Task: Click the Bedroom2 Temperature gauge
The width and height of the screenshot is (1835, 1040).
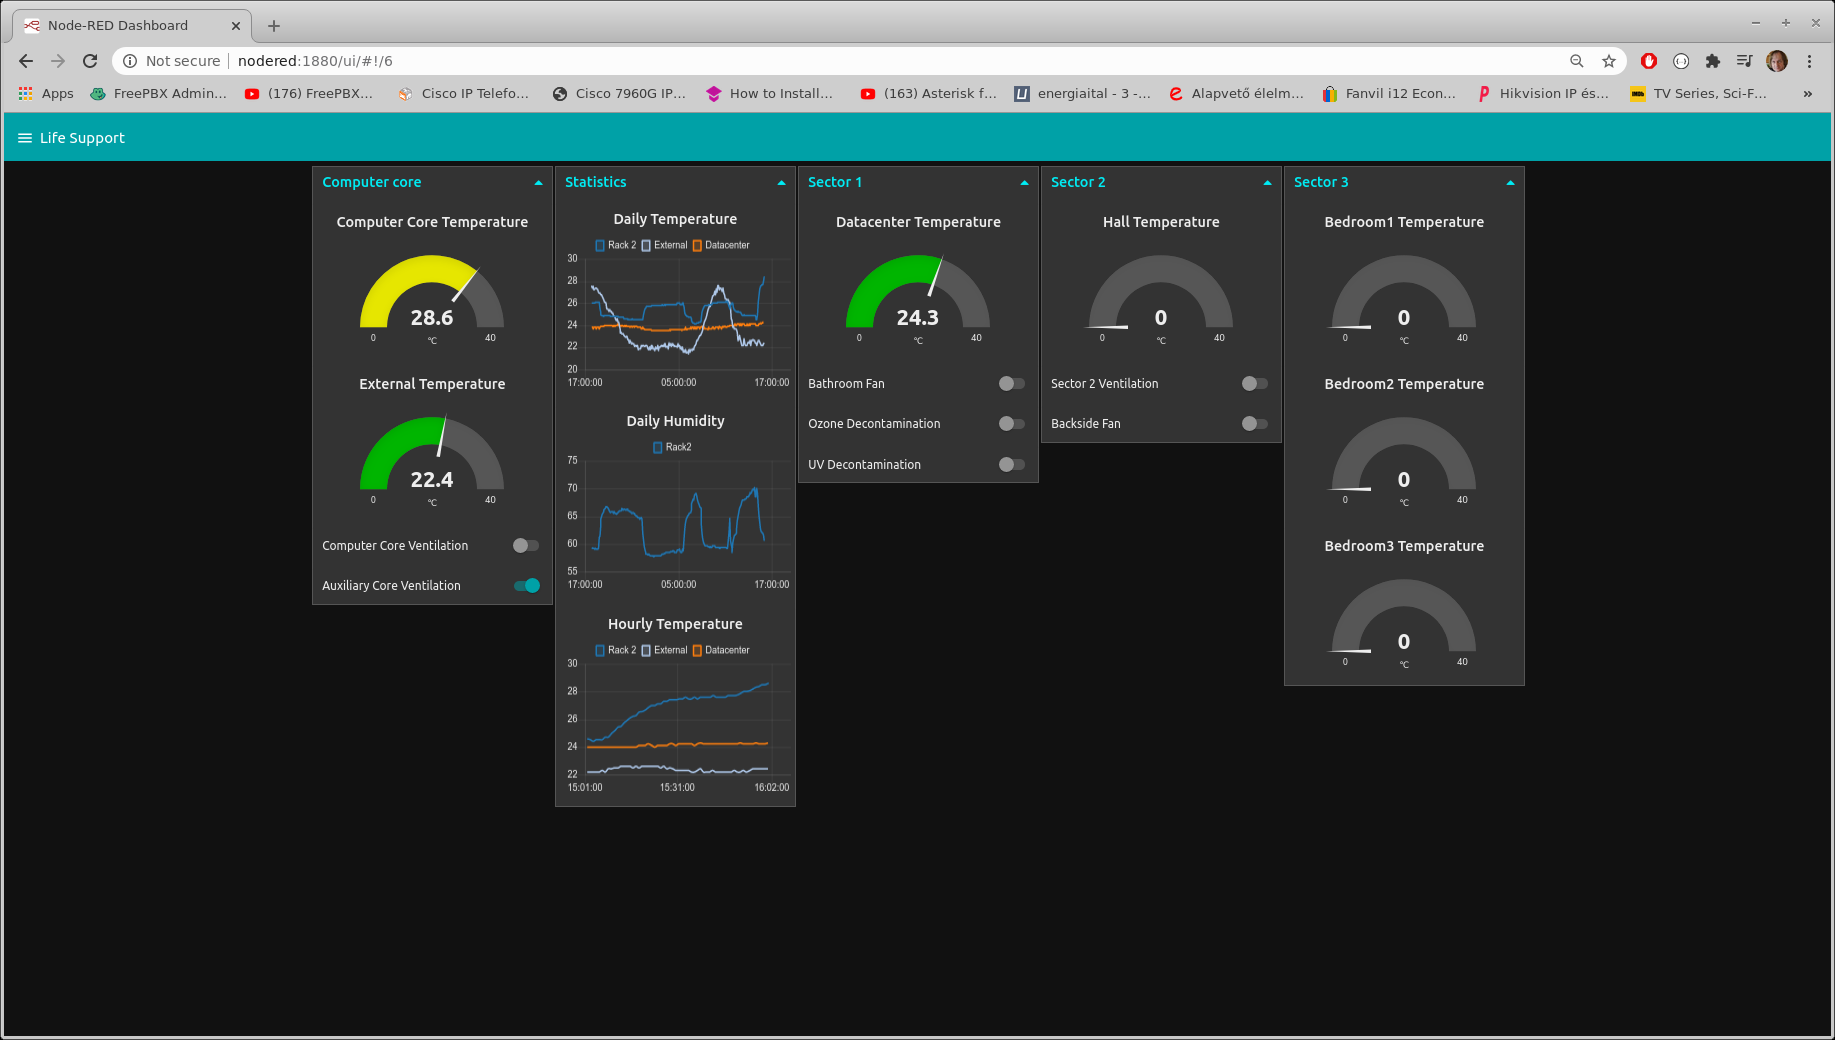Action: [1404, 460]
